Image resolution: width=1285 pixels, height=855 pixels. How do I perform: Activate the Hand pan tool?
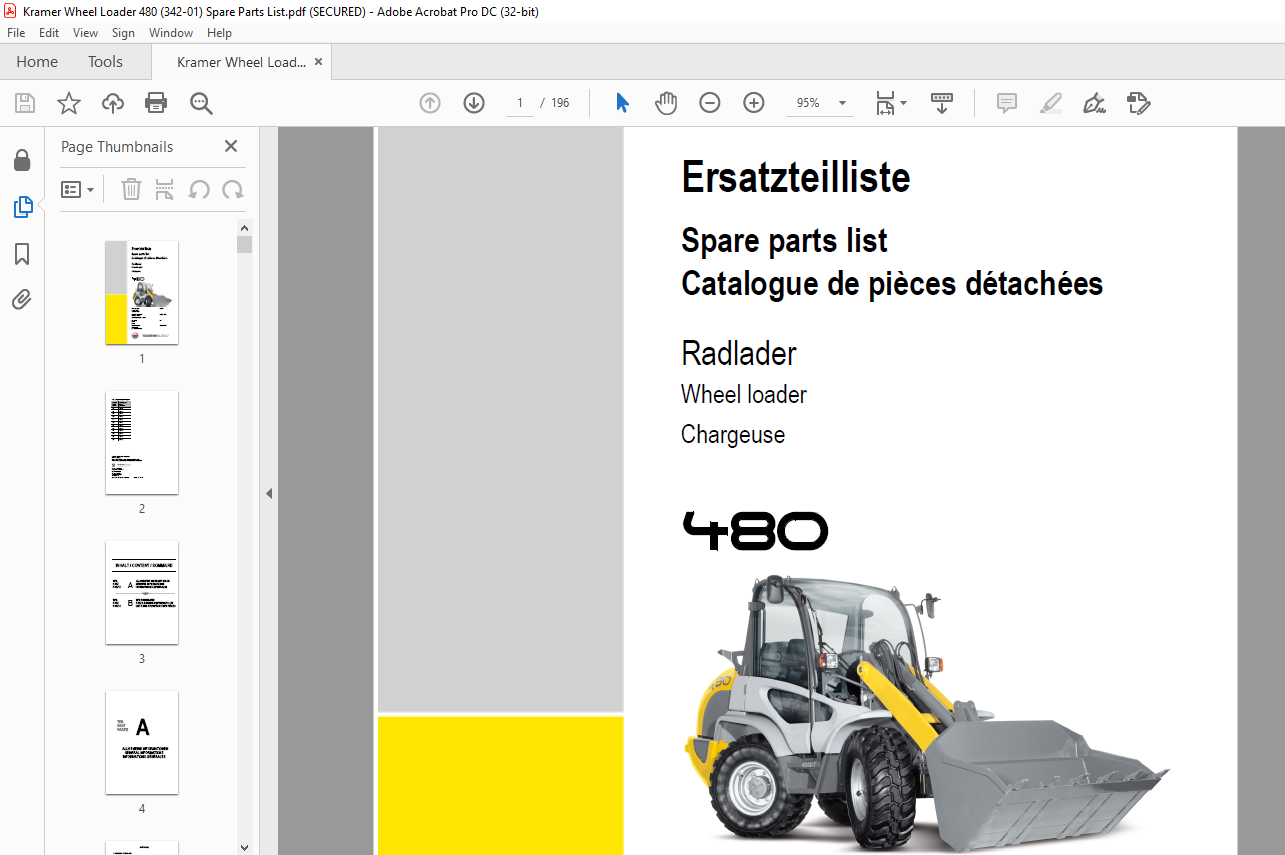pos(666,103)
